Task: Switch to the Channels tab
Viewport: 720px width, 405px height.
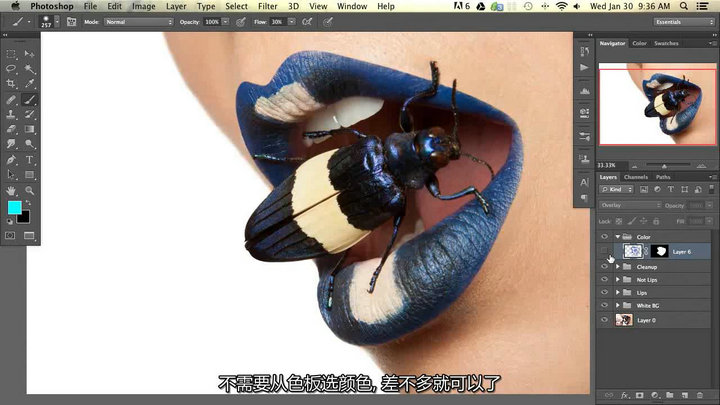Action: pyautogui.click(x=636, y=177)
